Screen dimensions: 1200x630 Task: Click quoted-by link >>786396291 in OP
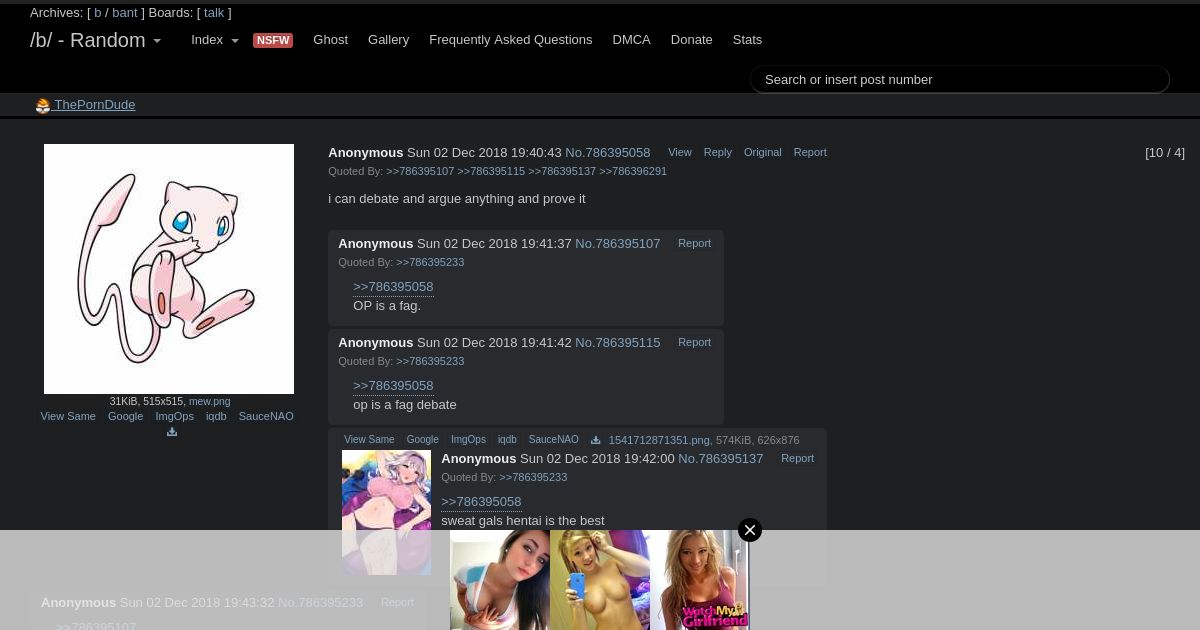(x=633, y=171)
